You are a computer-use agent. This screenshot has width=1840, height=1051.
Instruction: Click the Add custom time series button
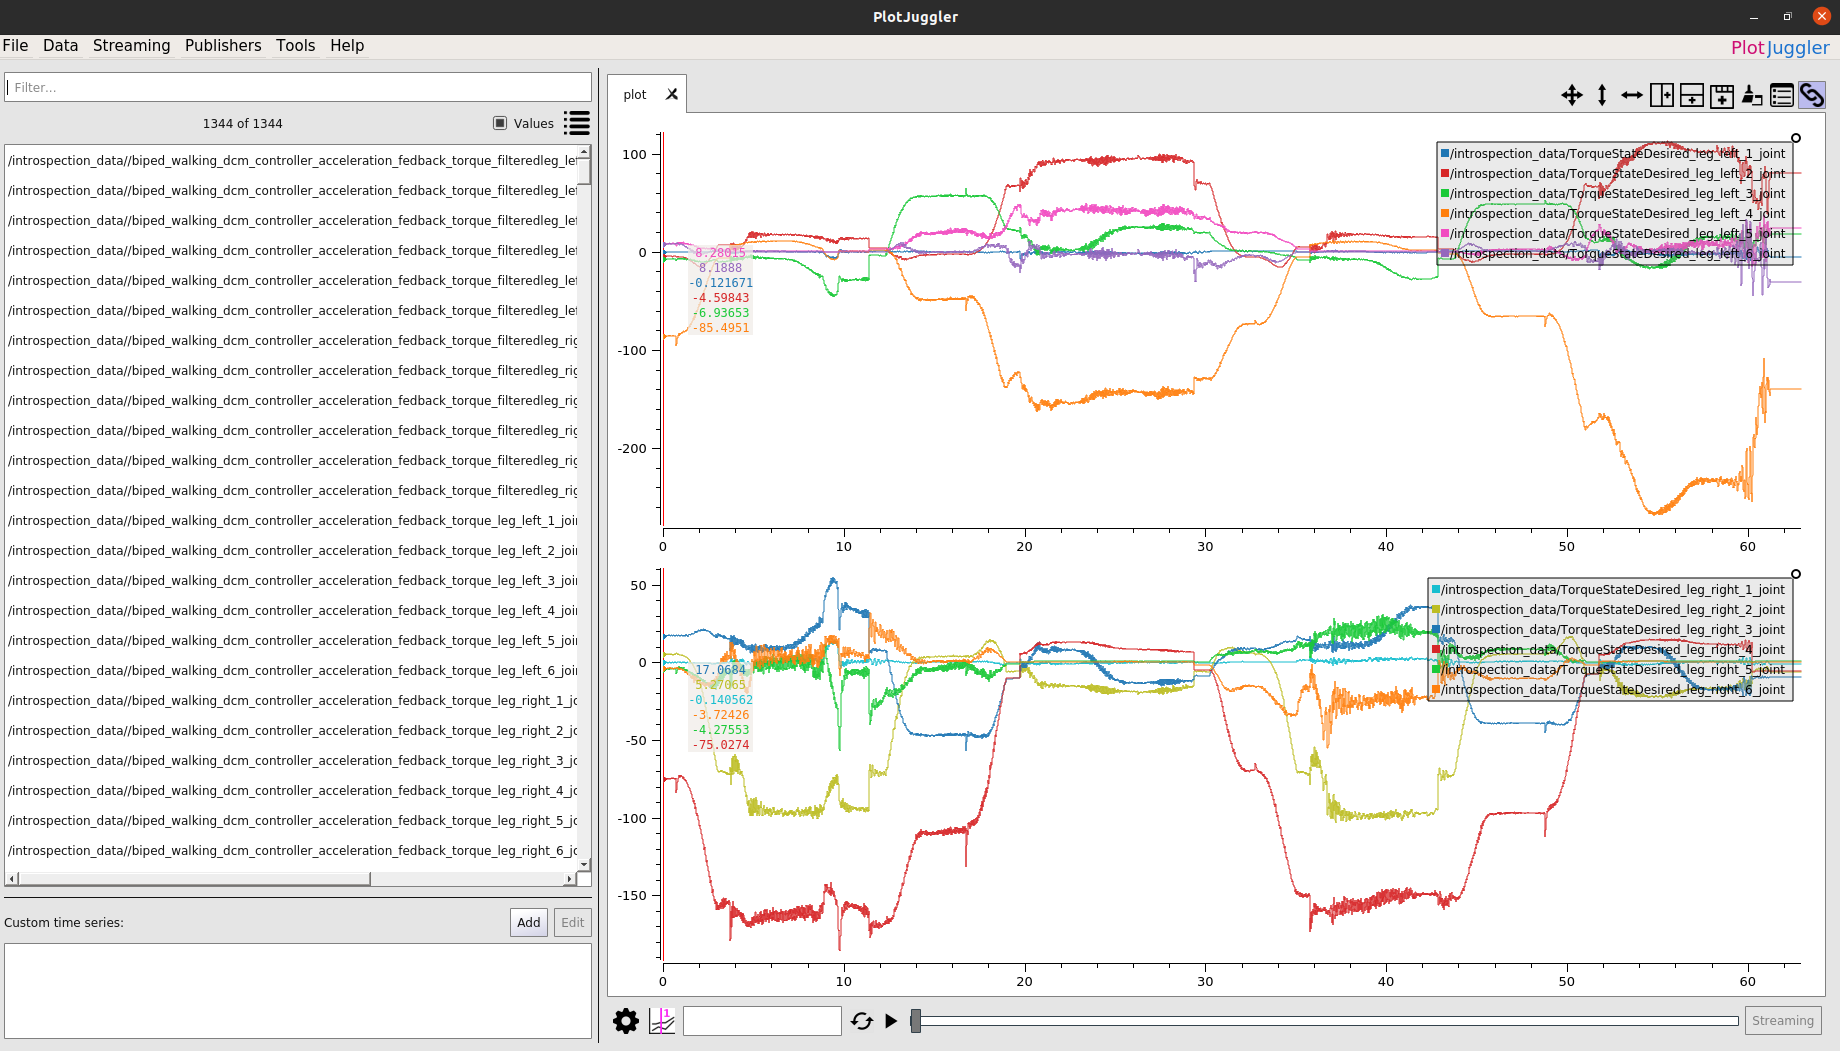click(529, 922)
